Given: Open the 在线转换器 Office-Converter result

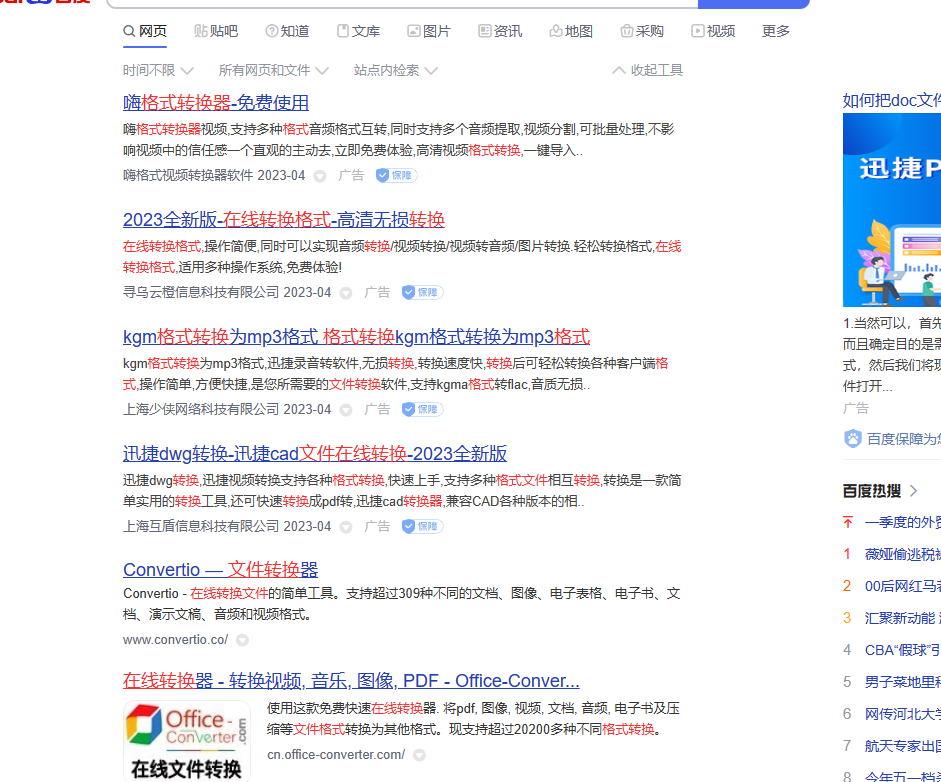Looking at the screenshot, I should [x=351, y=681].
